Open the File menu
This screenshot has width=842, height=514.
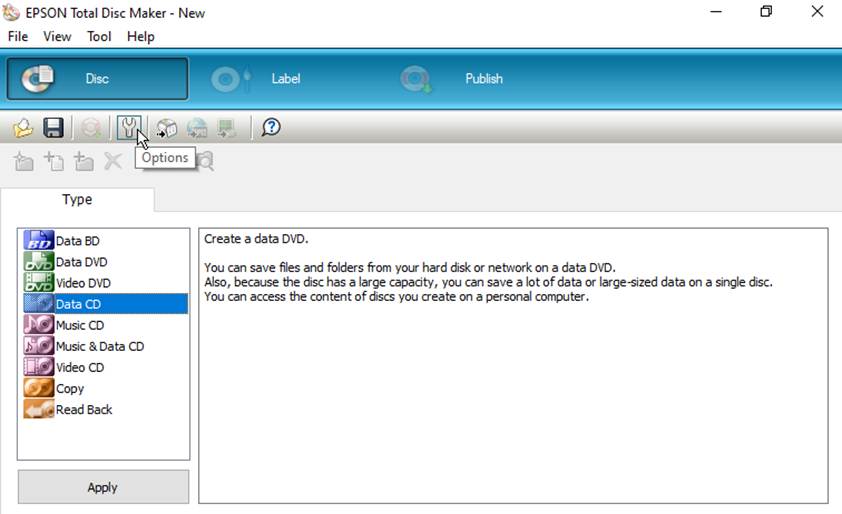point(18,37)
